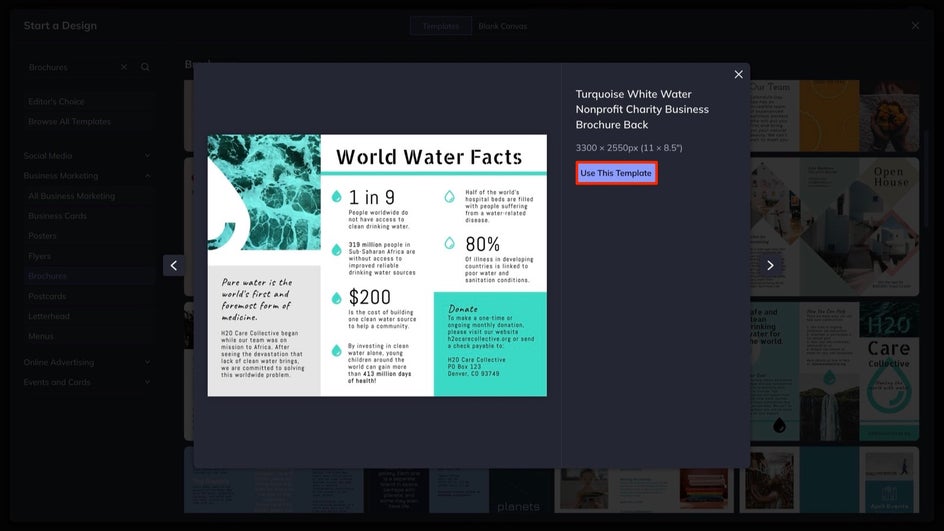Switch to the Templates tab

tap(440, 26)
